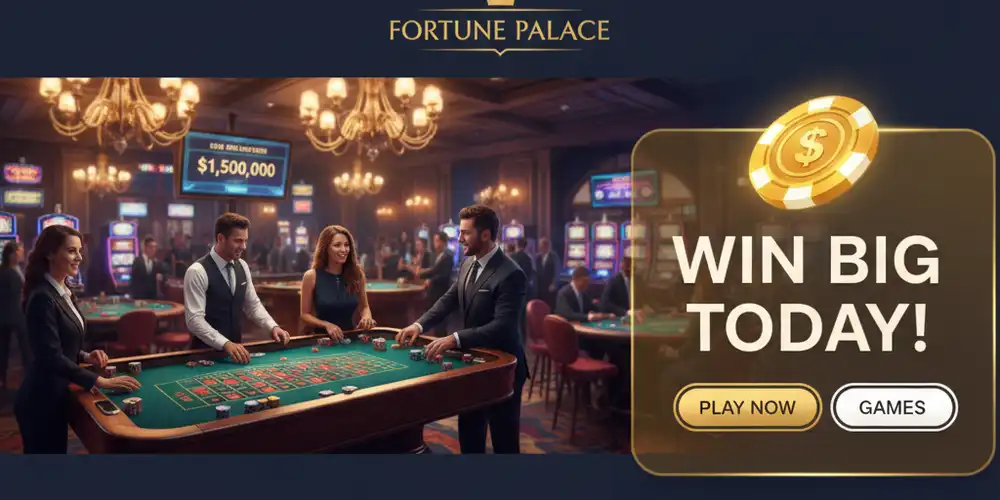Click the PLAY NOW button
Image resolution: width=1000 pixels, height=500 pixels.
tap(747, 408)
